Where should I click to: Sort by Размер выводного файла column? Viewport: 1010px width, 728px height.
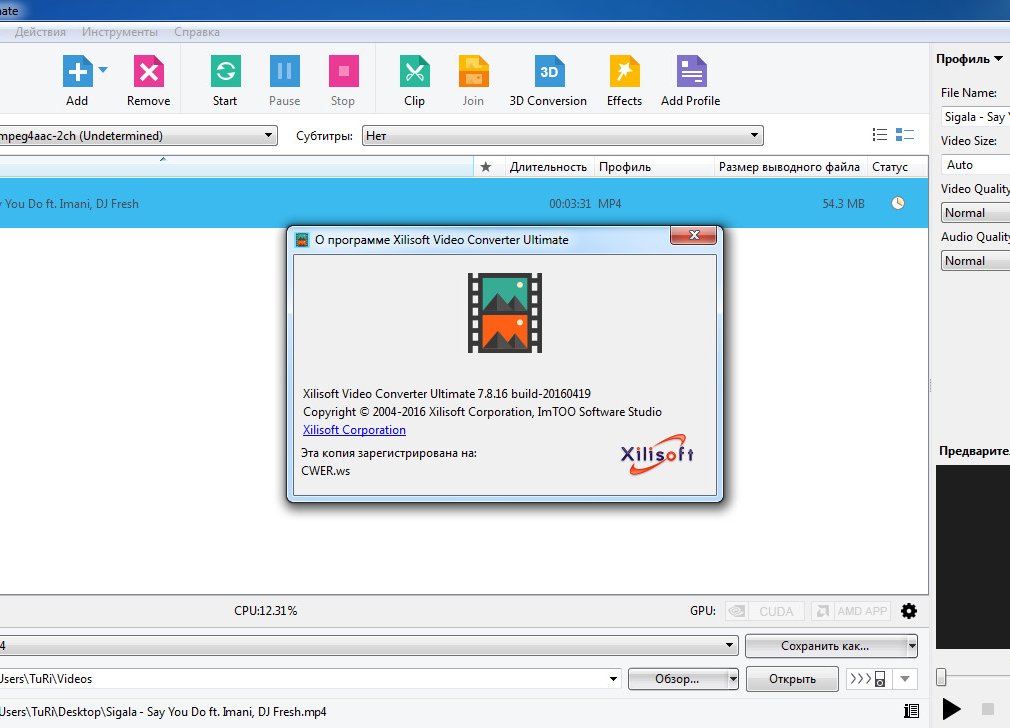[789, 167]
